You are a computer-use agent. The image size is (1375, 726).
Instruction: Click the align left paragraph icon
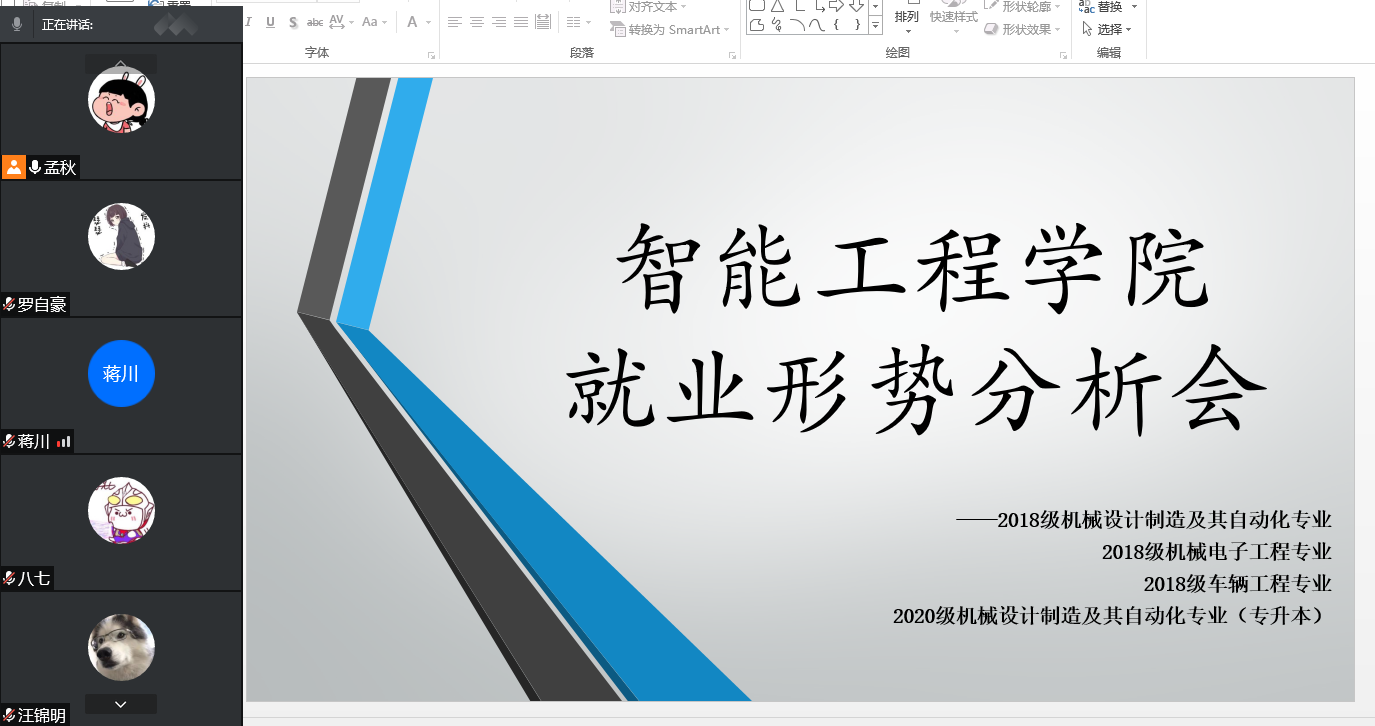point(455,22)
